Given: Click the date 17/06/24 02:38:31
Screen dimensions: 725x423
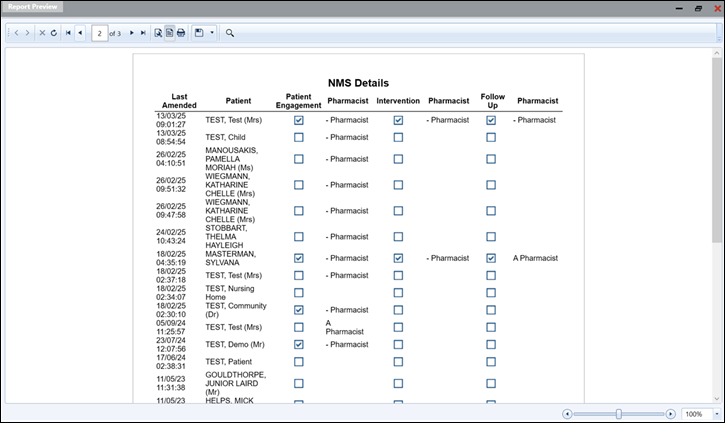Looking at the screenshot, I should (x=171, y=362).
